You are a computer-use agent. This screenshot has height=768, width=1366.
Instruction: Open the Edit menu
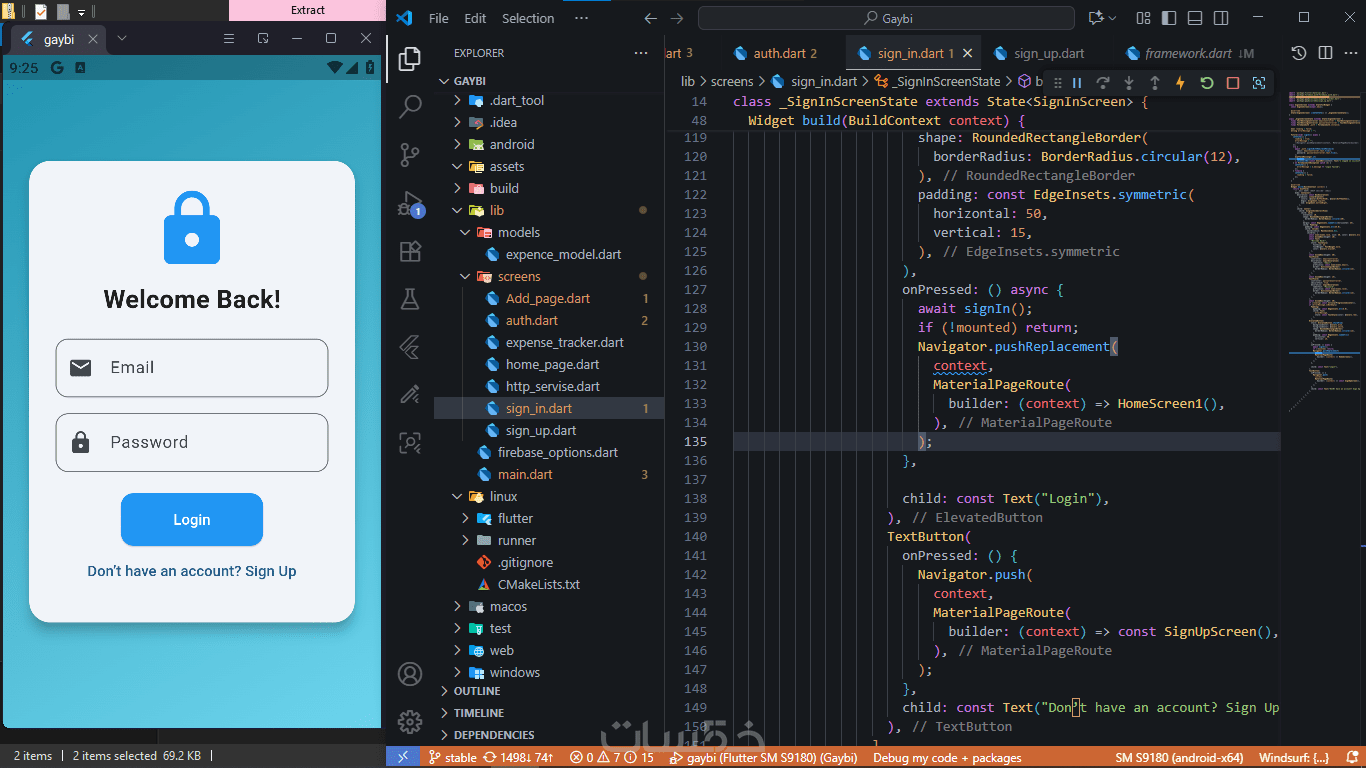tap(475, 18)
